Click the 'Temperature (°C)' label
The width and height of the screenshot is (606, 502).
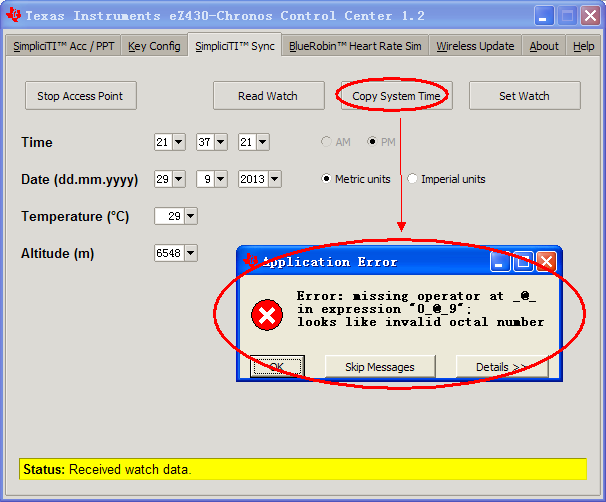[x=75, y=216]
